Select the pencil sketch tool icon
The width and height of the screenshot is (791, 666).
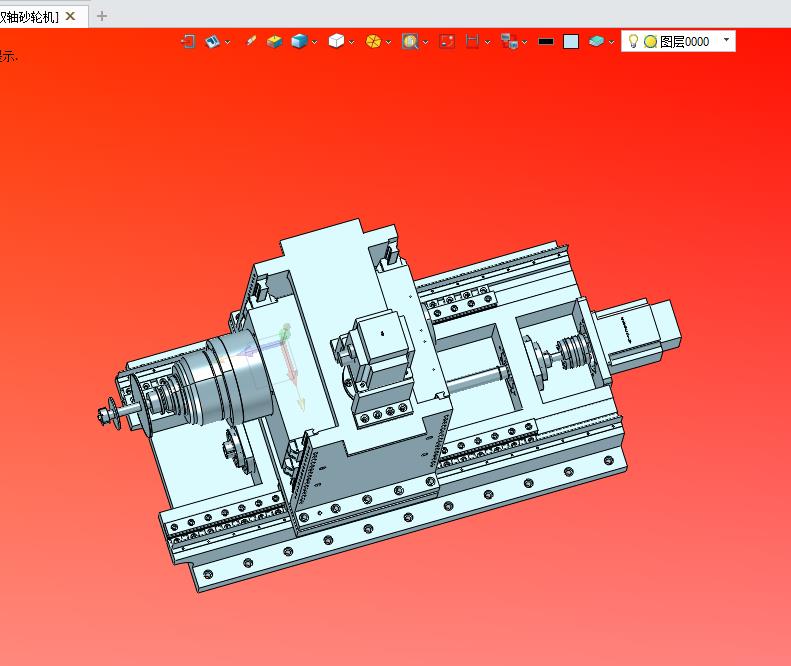tap(251, 41)
